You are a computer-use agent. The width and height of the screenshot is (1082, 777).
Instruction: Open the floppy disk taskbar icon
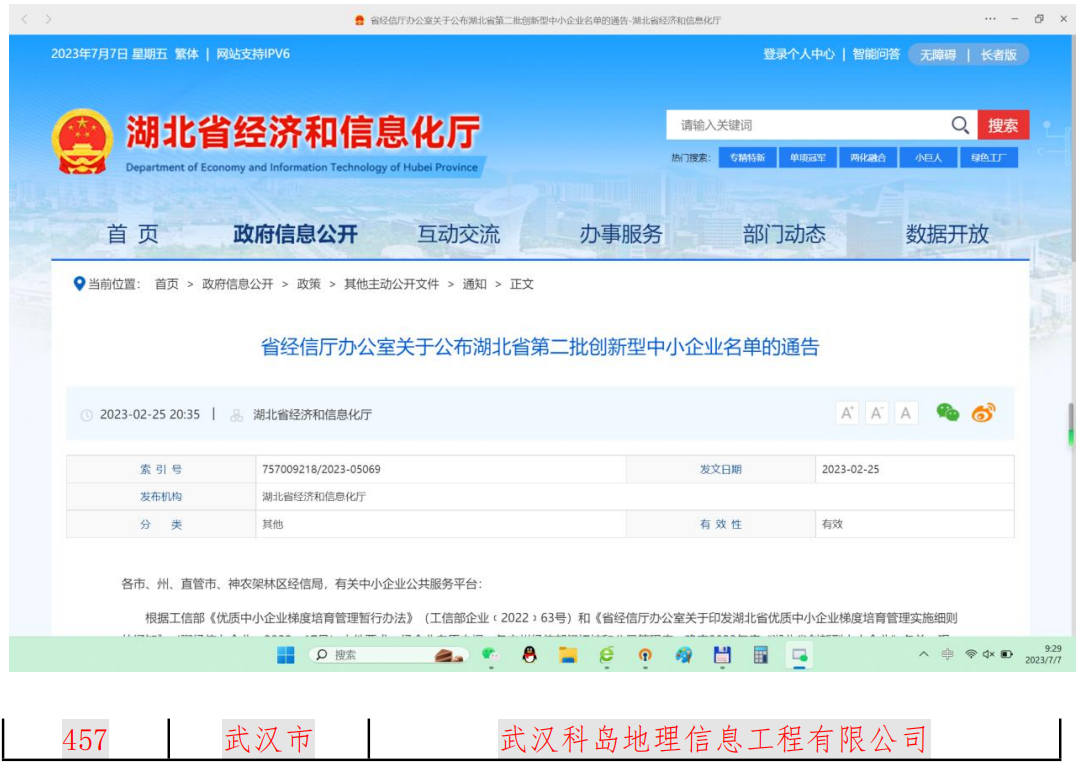[722, 655]
